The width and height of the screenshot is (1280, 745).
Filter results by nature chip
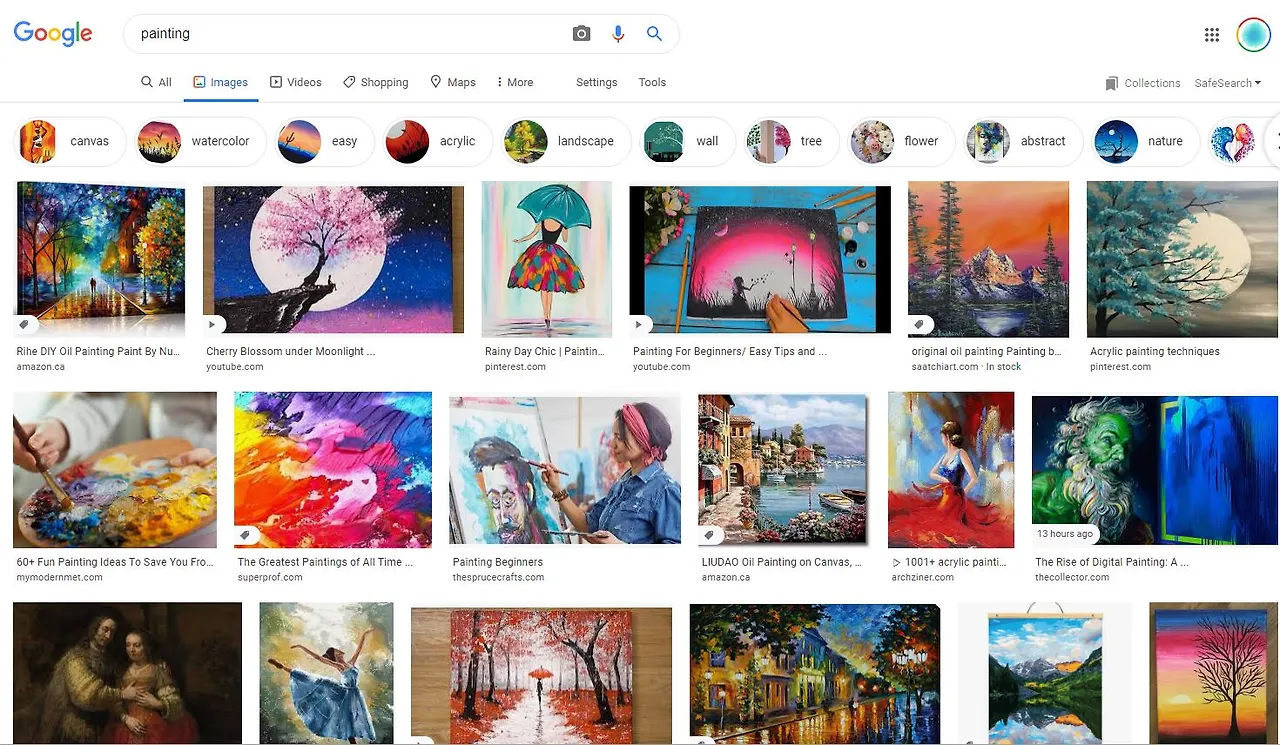click(1146, 141)
